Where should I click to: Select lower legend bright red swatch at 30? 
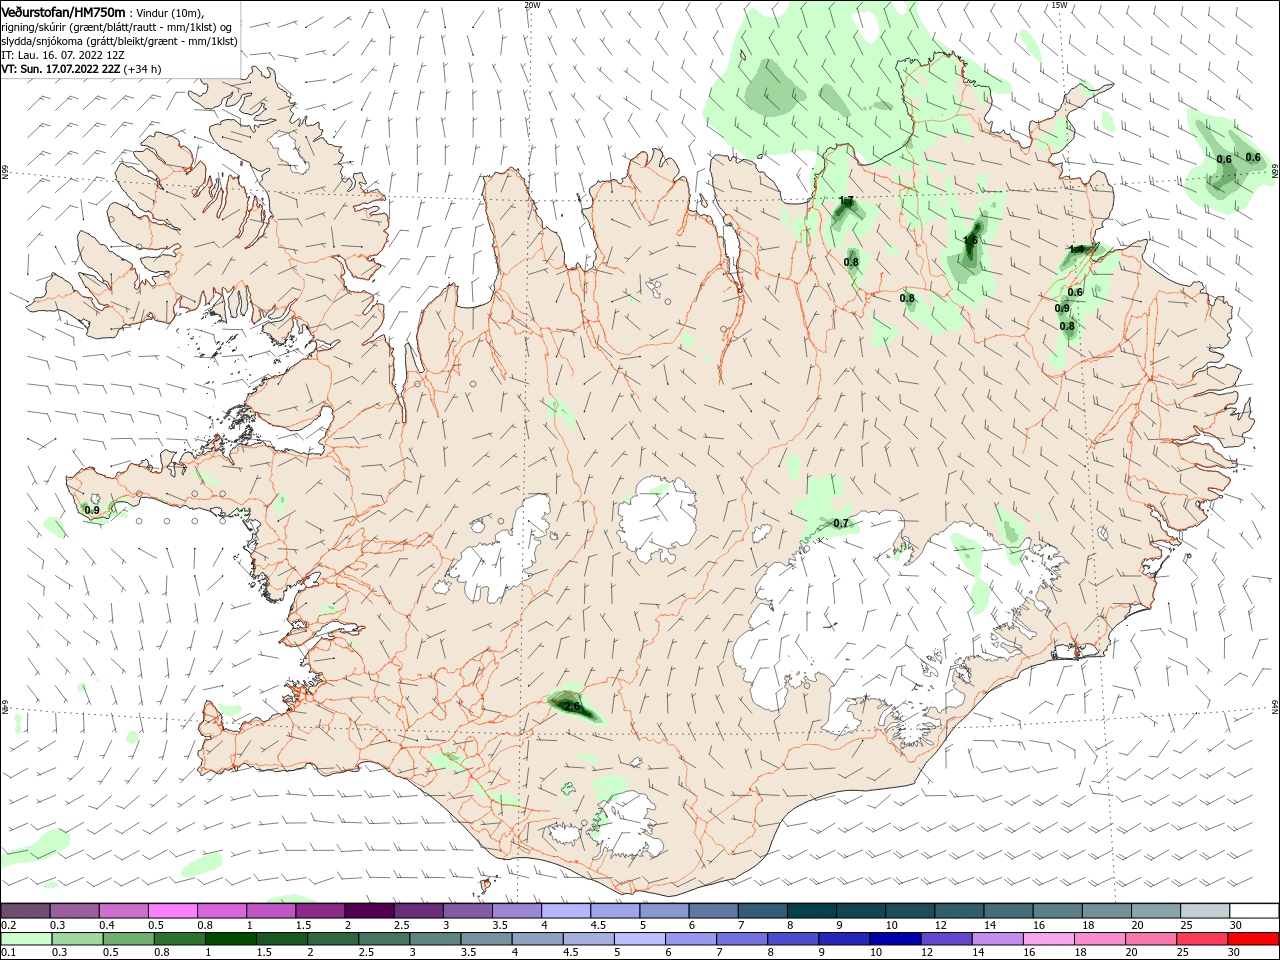click(1253, 939)
